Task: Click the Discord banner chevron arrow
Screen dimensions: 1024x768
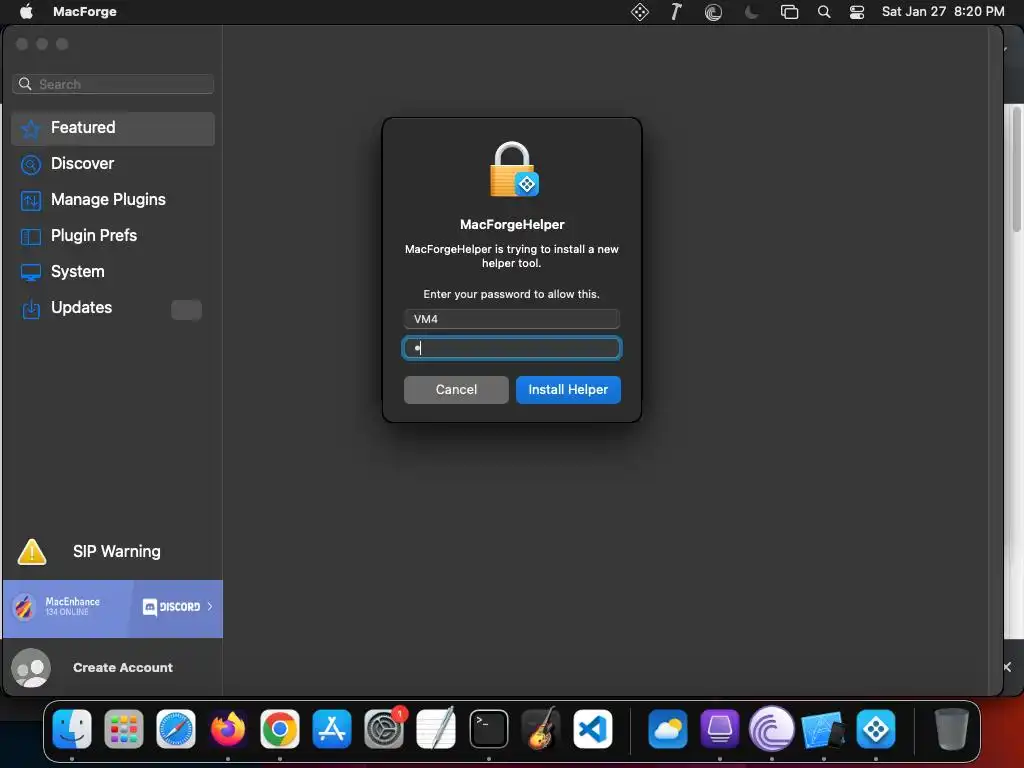Action: 210,607
